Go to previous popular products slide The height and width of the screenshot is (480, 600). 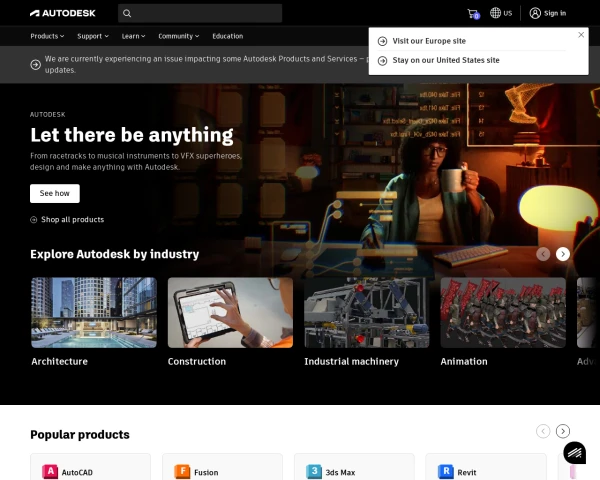tap(543, 431)
